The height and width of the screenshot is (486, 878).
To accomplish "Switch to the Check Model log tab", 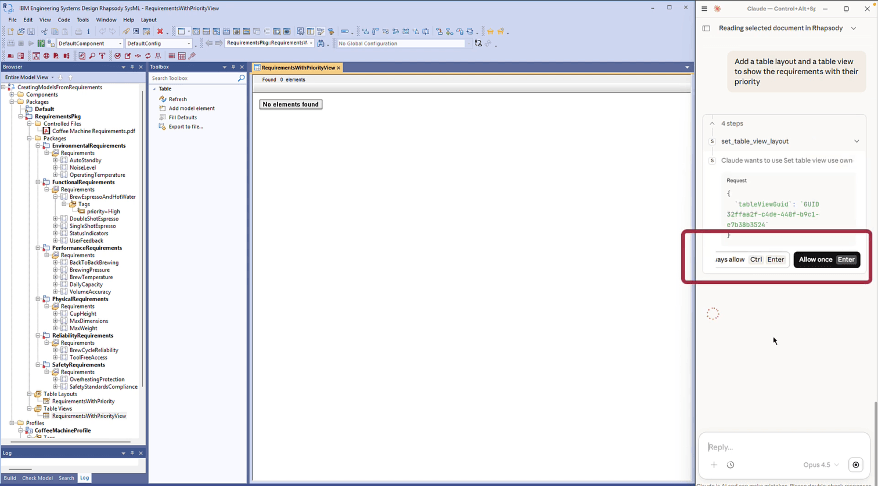I will [38, 478].
